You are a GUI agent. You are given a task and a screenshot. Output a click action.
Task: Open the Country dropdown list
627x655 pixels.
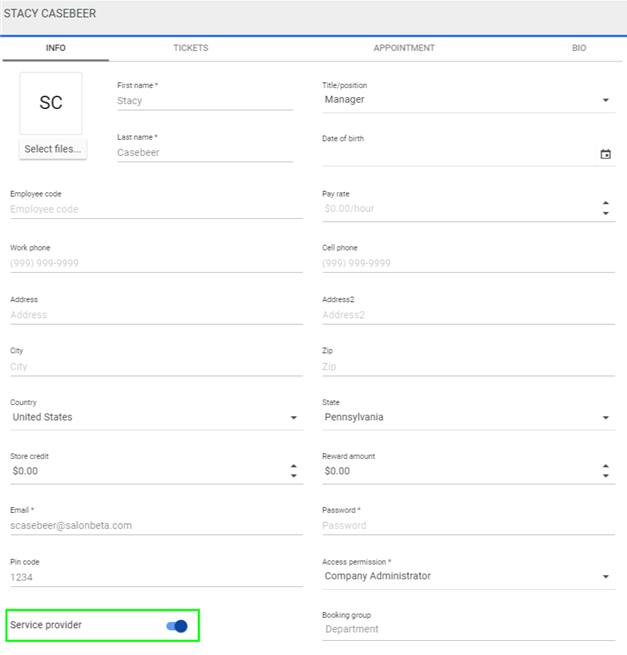click(293, 418)
